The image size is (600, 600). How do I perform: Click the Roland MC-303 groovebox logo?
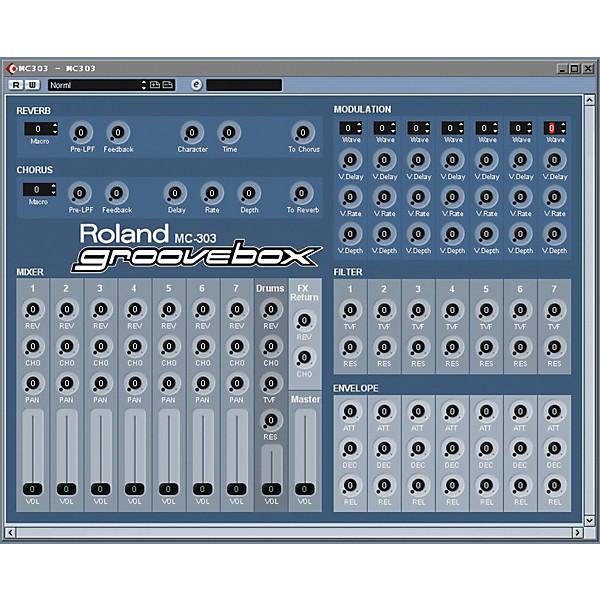pyautogui.click(x=197, y=248)
